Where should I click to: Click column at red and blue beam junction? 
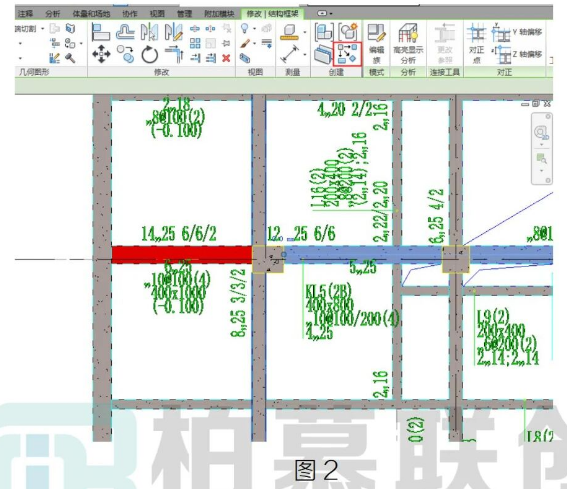click(268, 259)
